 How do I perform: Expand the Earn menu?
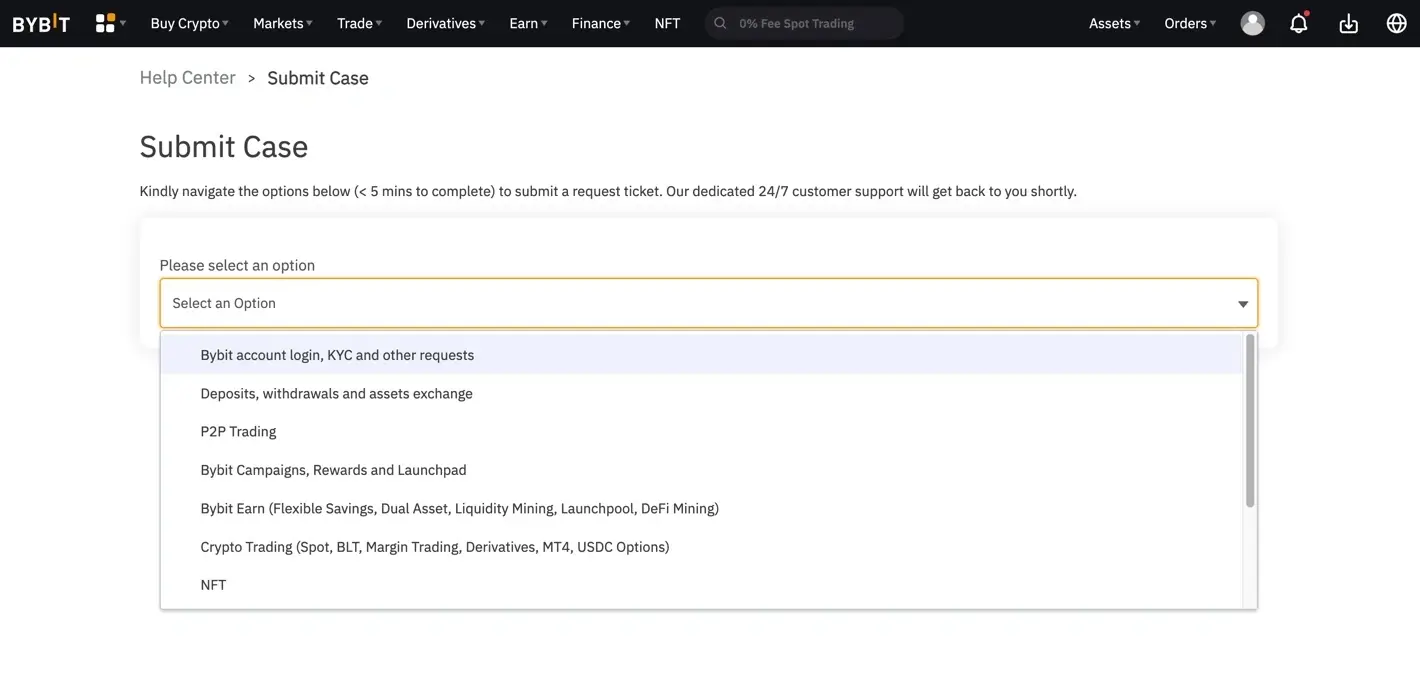[528, 23]
